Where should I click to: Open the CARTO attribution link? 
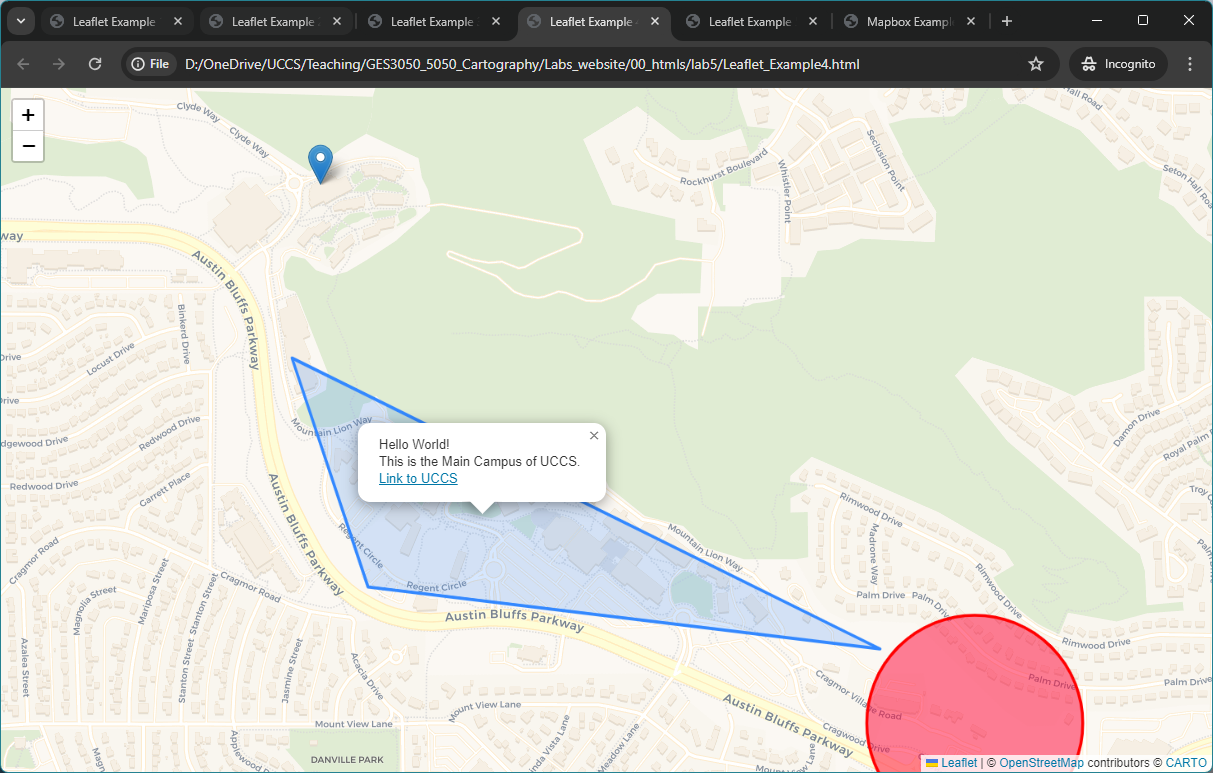click(x=1186, y=763)
